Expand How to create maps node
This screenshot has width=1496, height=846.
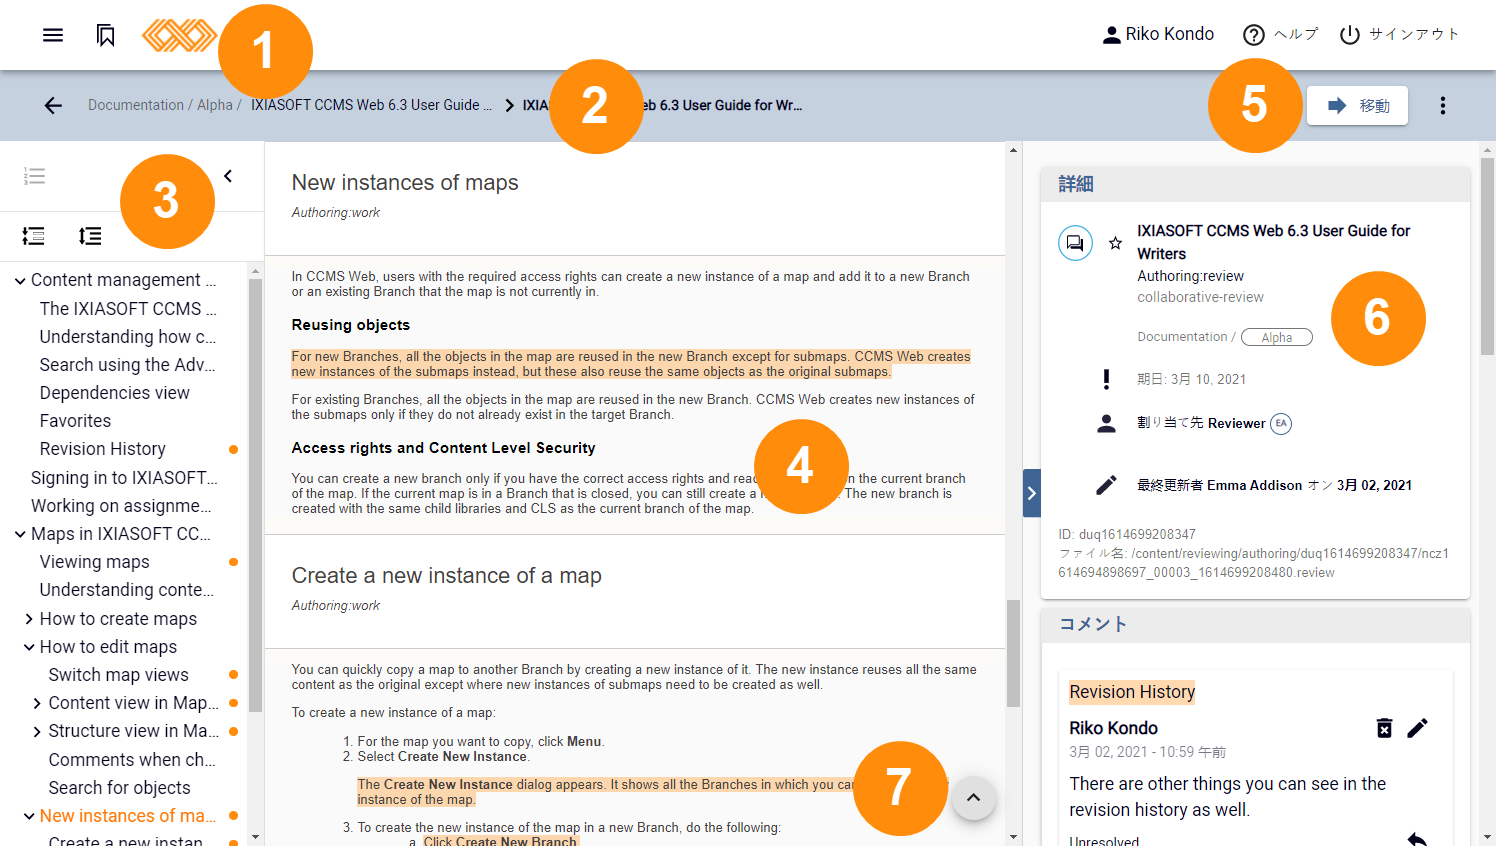[29, 619]
